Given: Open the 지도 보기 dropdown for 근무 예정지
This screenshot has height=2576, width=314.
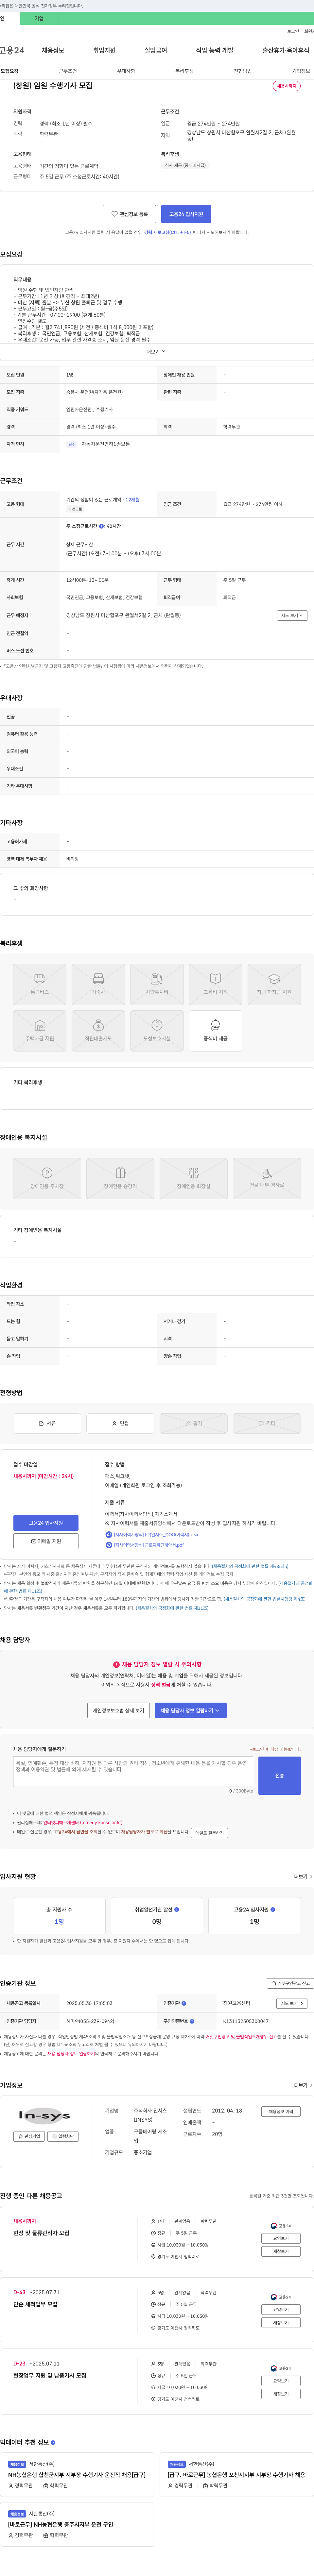Looking at the screenshot, I should click(x=292, y=615).
